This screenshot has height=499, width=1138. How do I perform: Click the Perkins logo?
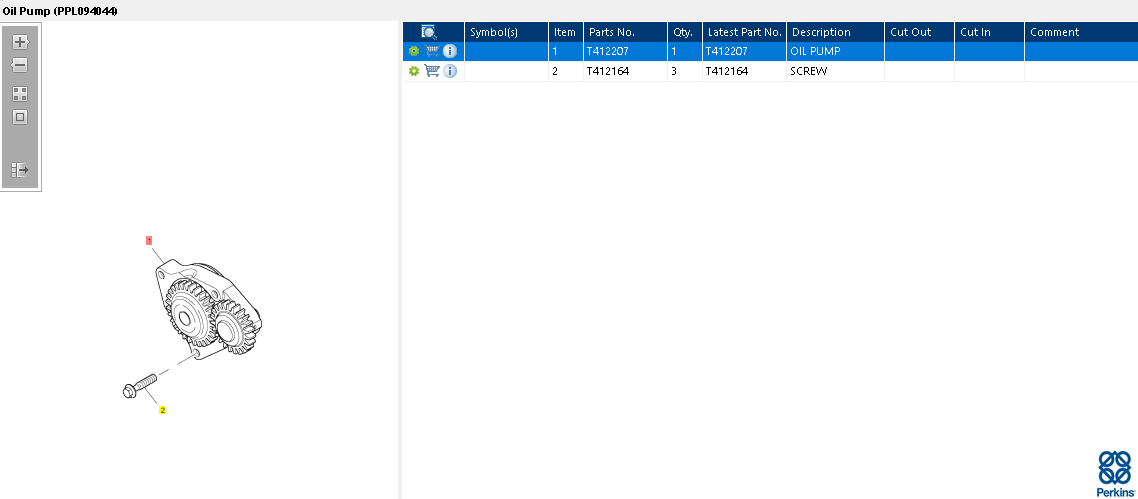1114,474
